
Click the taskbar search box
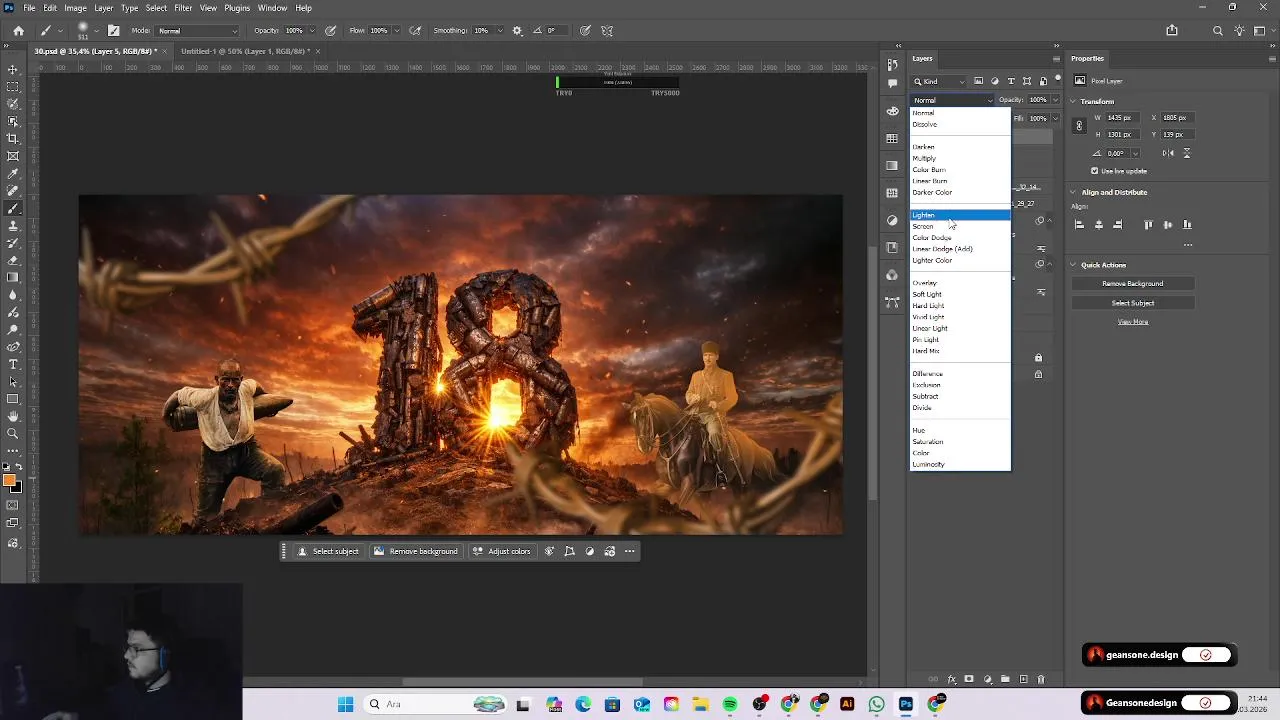coord(434,704)
